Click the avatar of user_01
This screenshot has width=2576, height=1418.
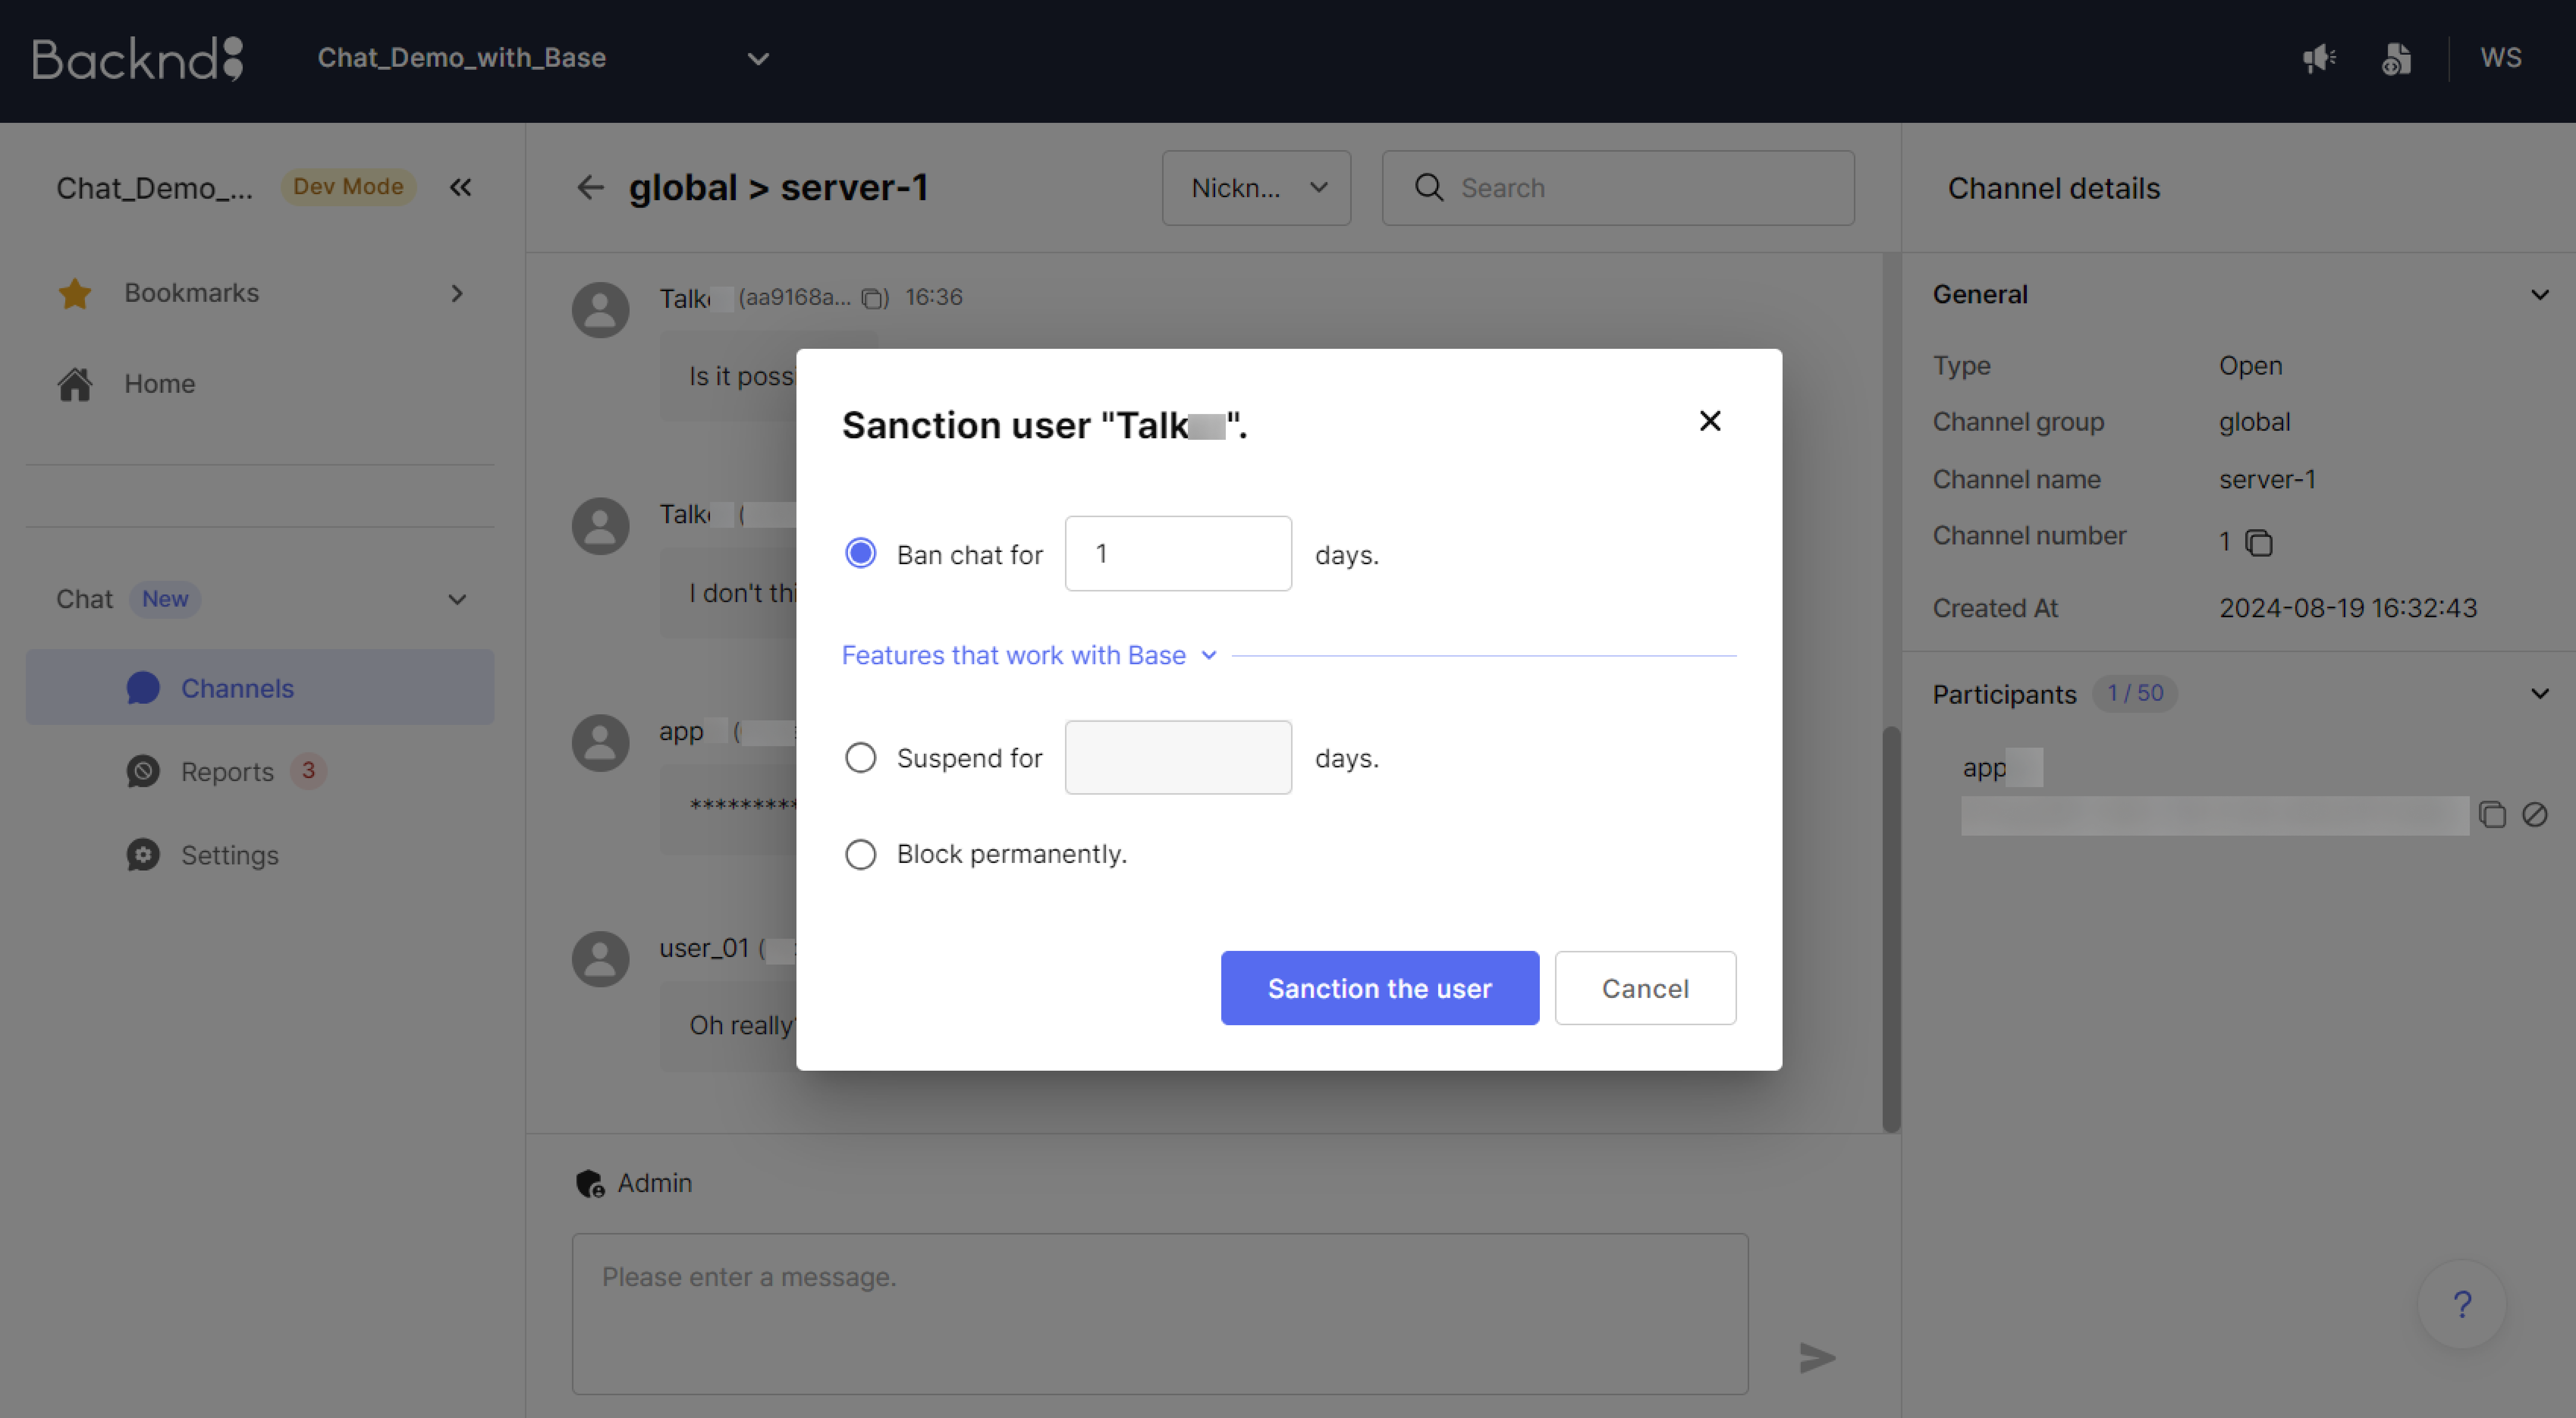[x=600, y=959]
